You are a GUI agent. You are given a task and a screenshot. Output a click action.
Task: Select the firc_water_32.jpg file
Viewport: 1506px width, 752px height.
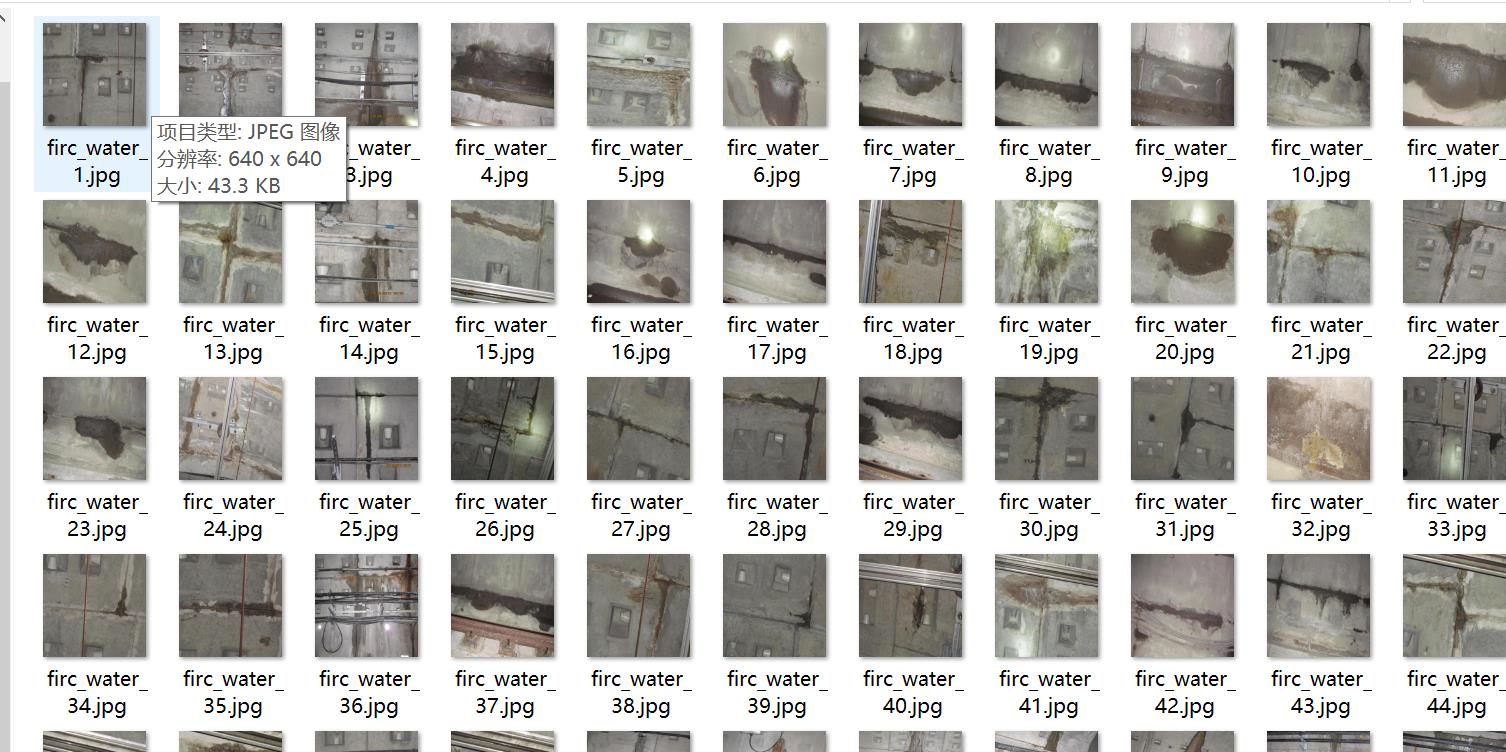point(1319,429)
